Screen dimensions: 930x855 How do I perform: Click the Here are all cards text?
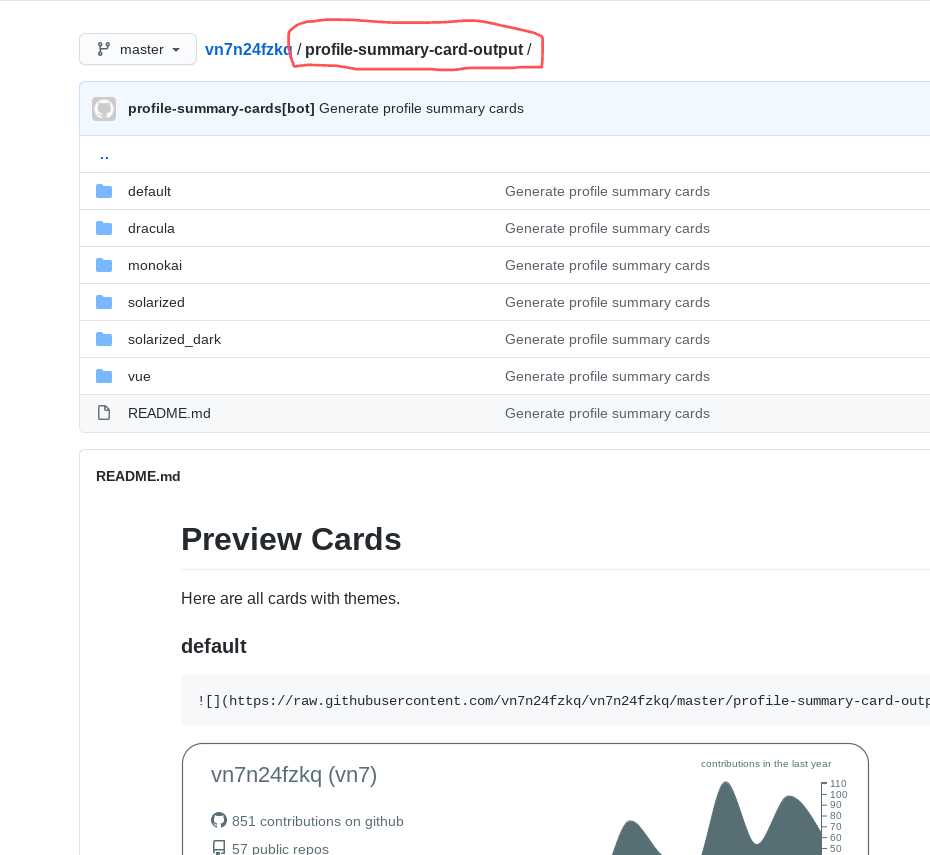click(x=291, y=598)
